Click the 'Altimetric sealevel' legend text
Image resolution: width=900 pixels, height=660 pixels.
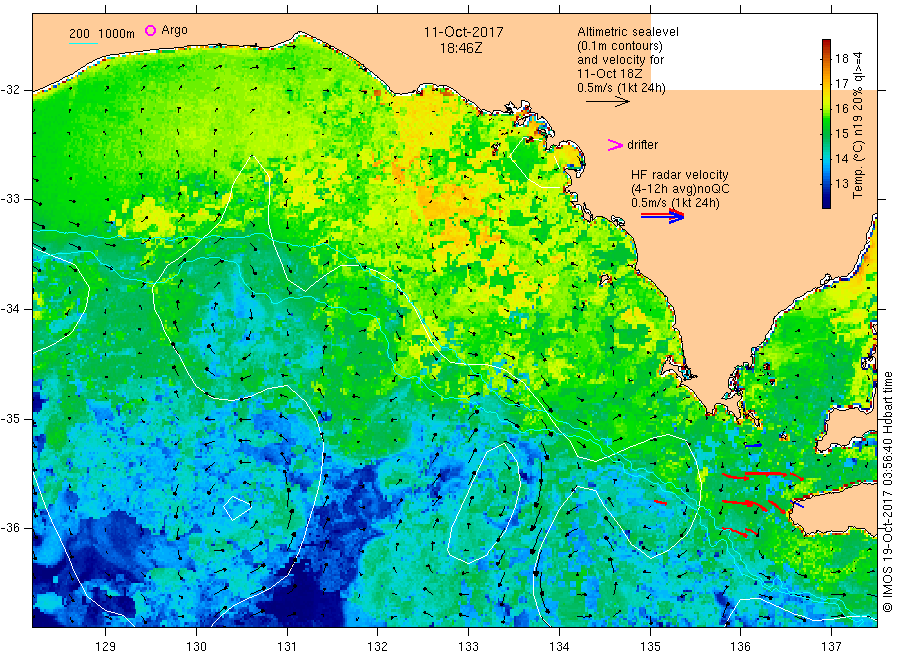[628, 32]
